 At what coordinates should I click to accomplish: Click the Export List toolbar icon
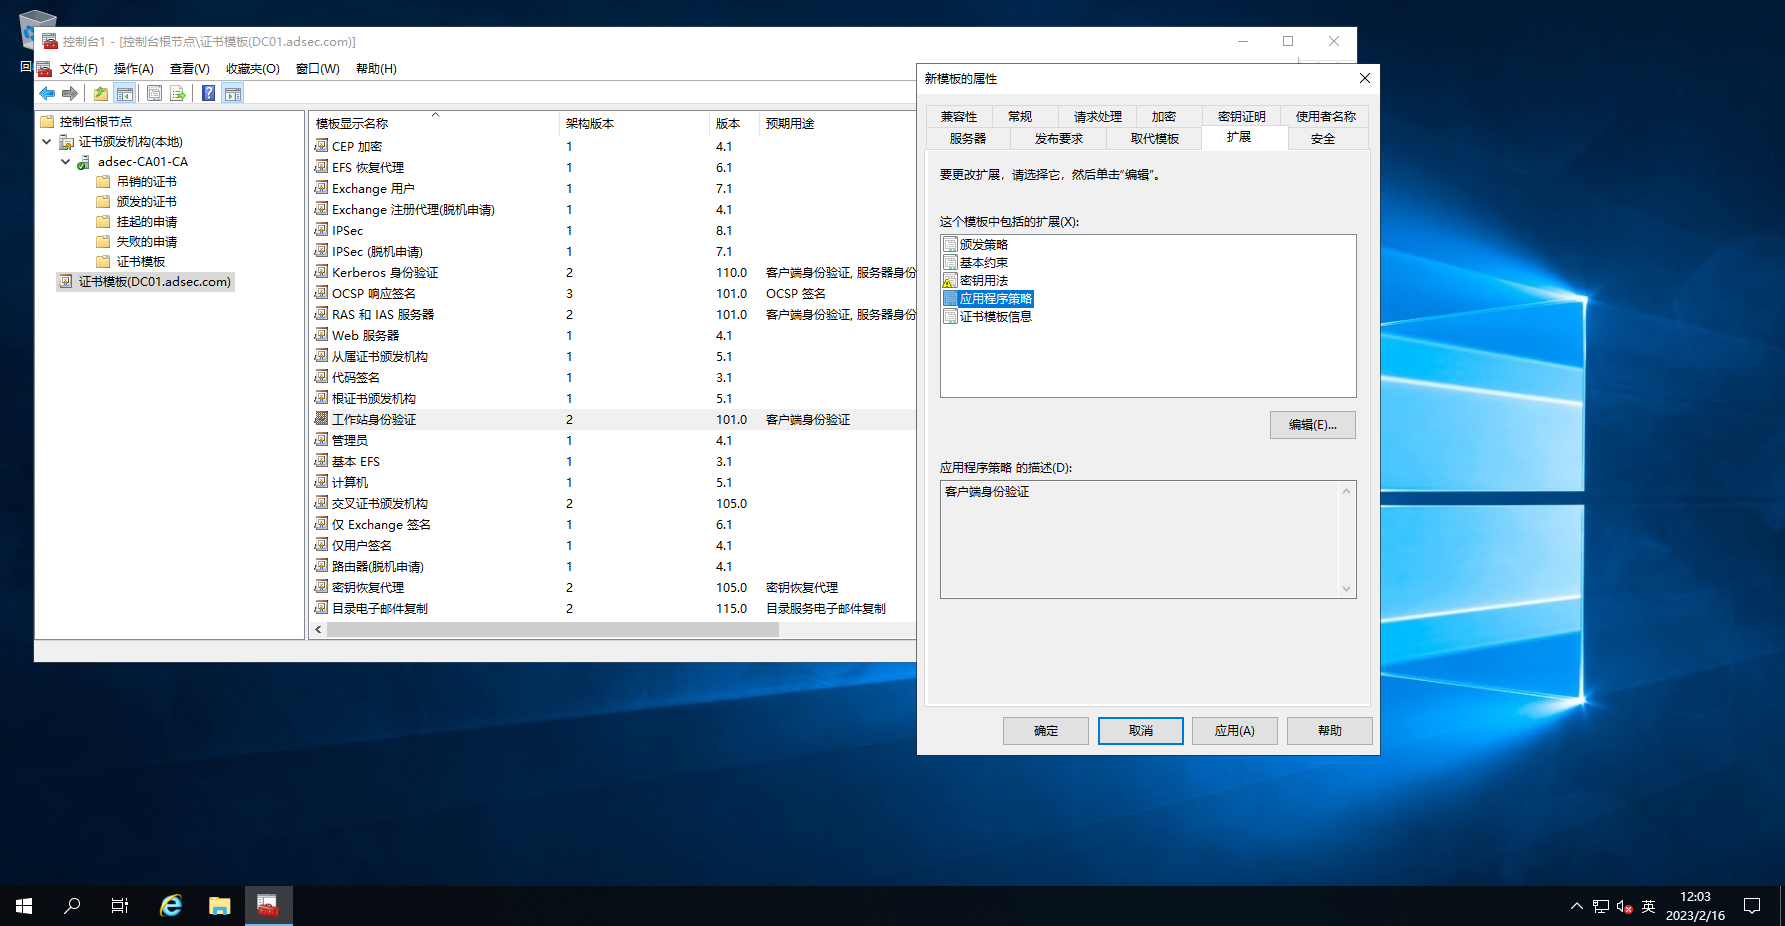point(178,94)
